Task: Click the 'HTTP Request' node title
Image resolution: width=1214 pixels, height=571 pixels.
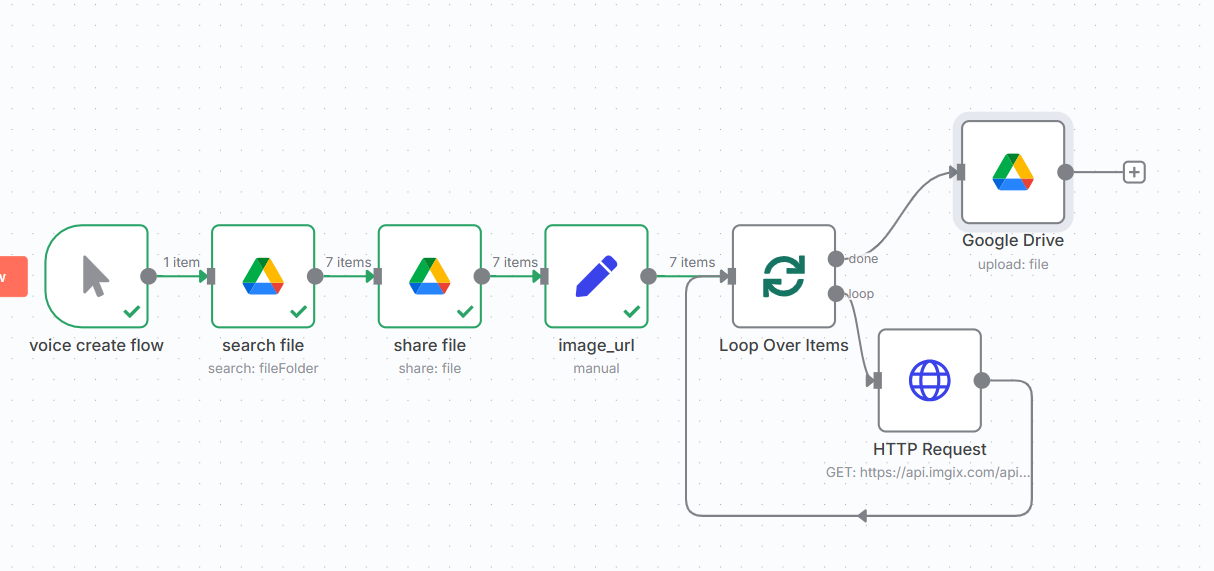Action: (x=930, y=449)
